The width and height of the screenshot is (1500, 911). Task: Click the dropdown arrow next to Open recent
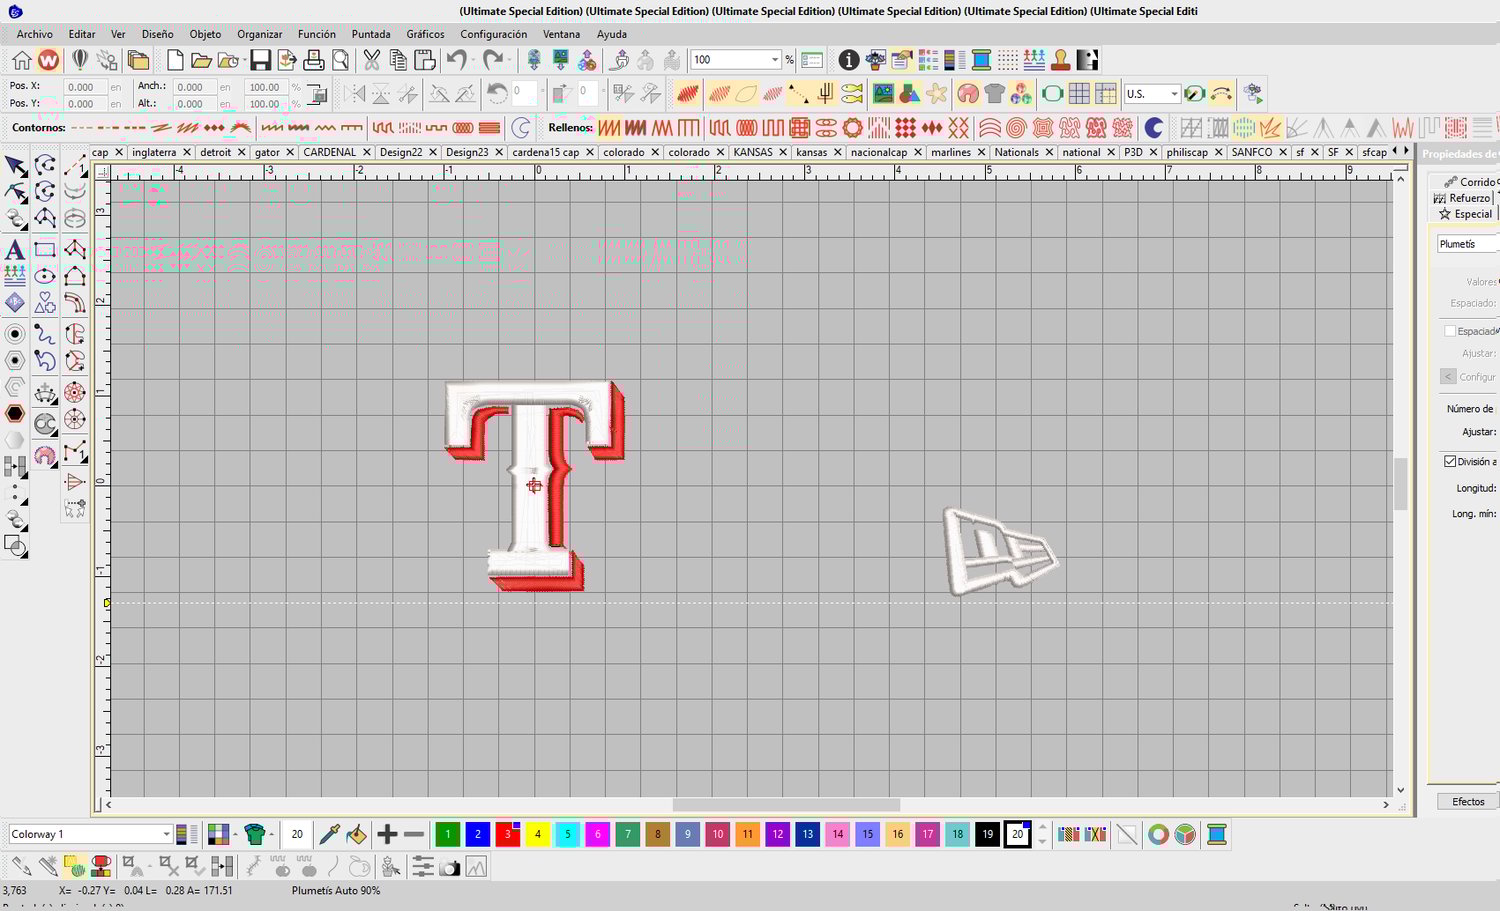(x=244, y=61)
